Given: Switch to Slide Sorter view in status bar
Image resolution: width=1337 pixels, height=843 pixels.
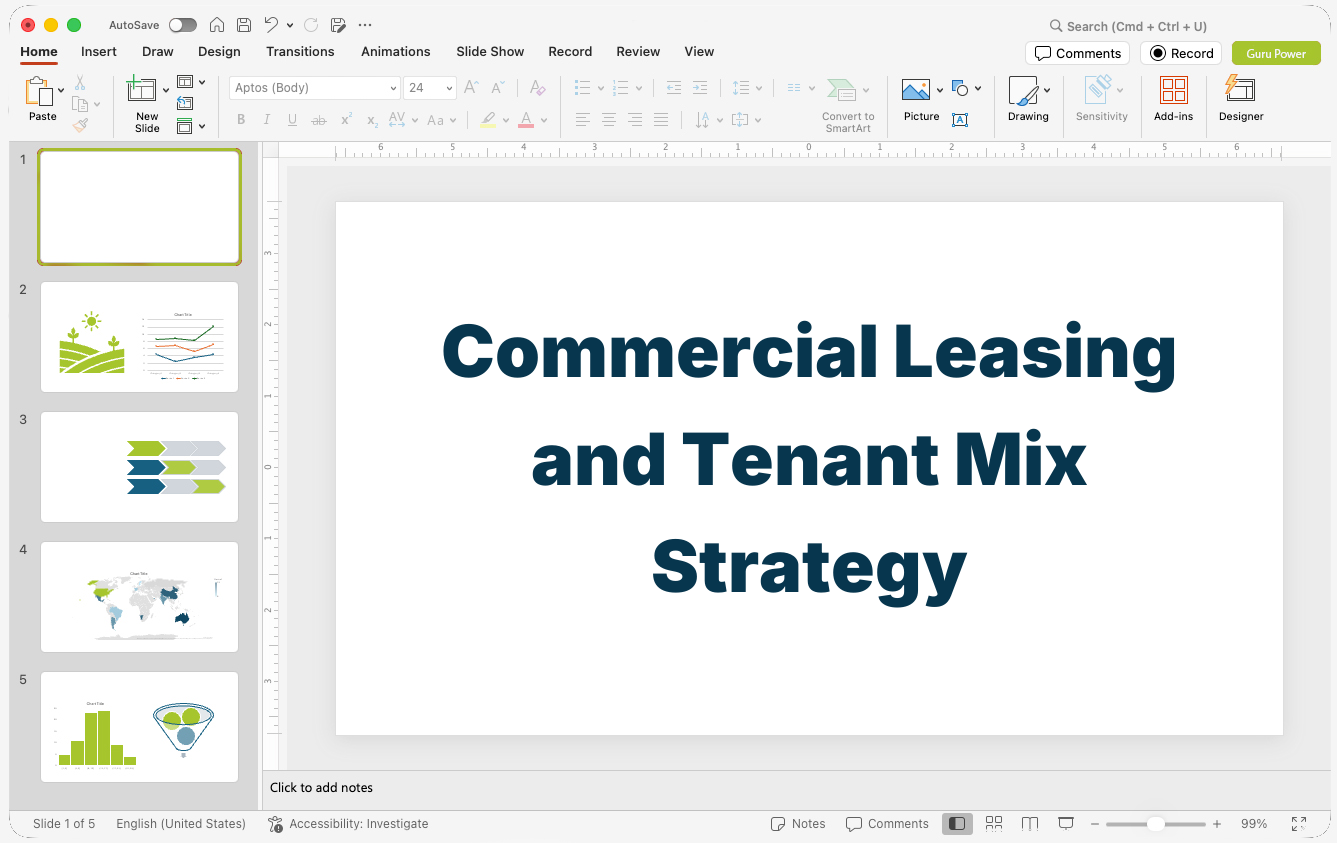Looking at the screenshot, I should coord(994,823).
